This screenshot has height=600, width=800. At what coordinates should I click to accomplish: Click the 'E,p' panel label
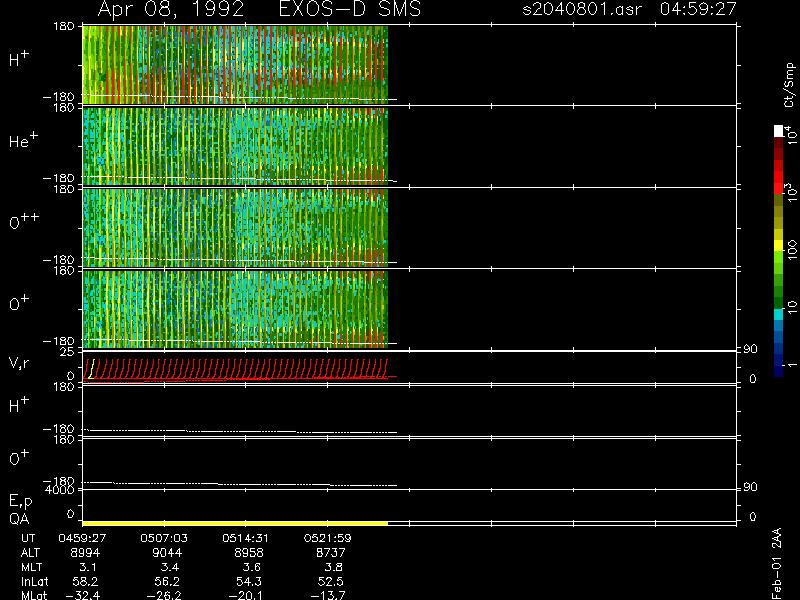[x=20, y=502]
